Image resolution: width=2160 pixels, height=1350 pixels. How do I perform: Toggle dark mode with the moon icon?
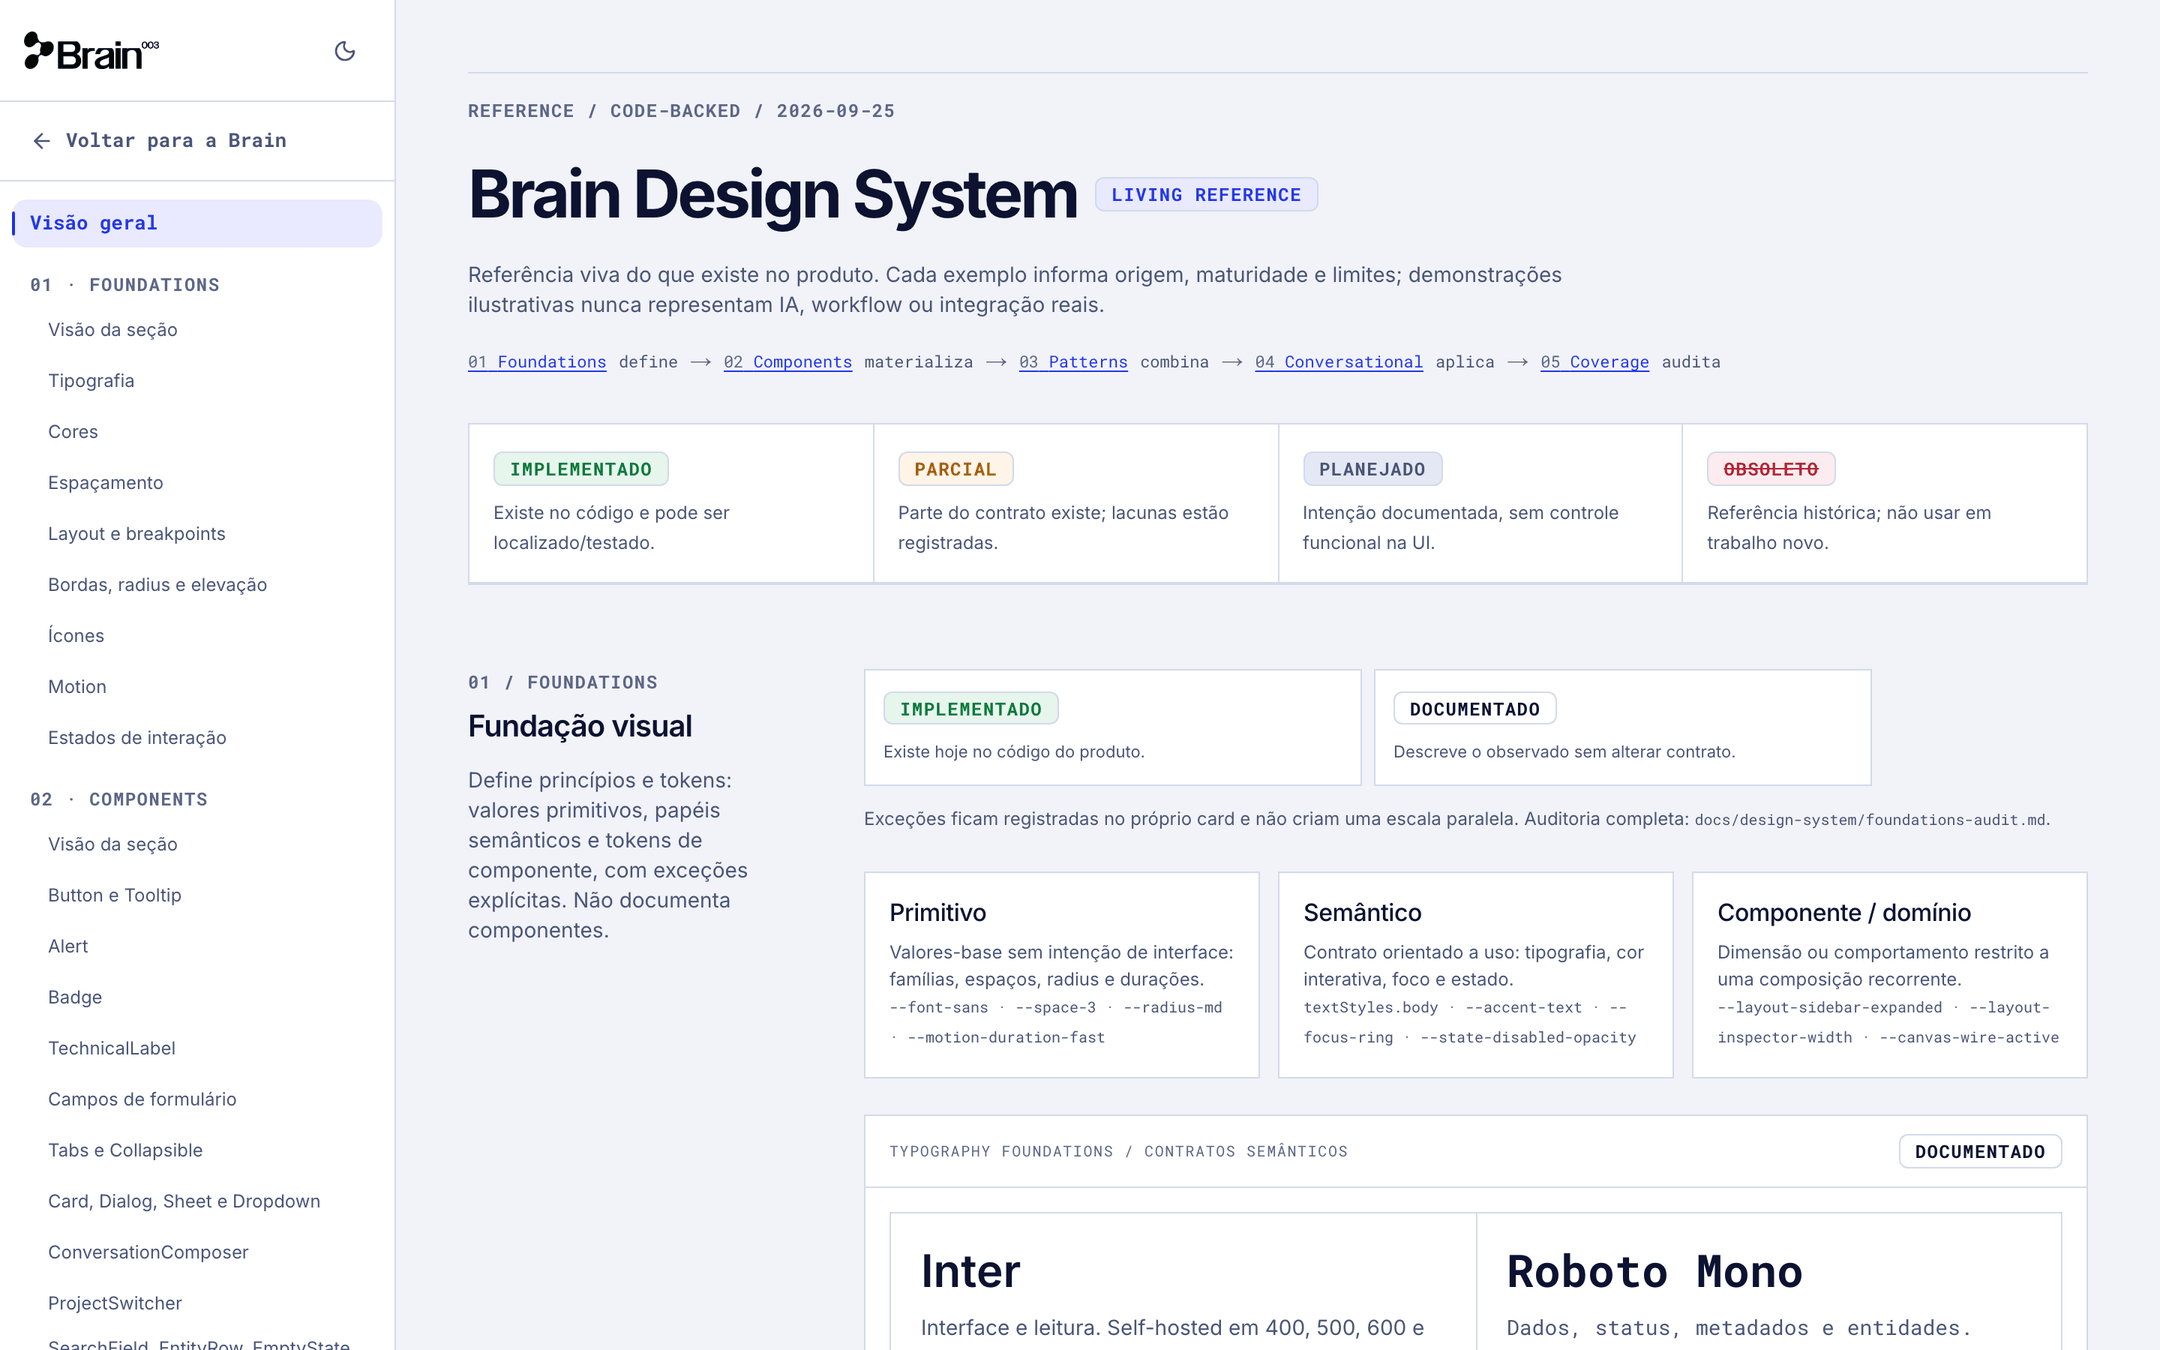[x=345, y=51]
